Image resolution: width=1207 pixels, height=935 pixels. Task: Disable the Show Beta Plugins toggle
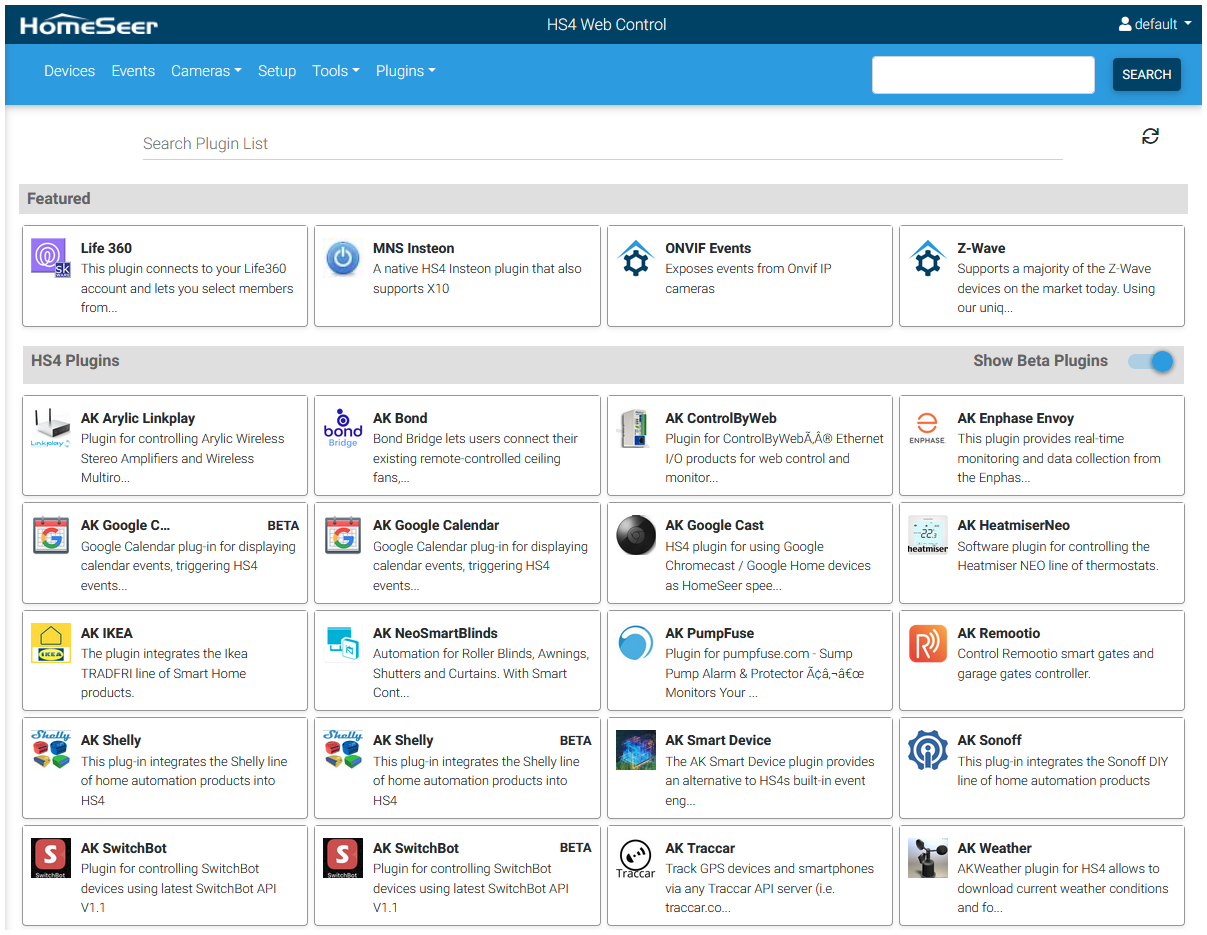pos(1150,361)
